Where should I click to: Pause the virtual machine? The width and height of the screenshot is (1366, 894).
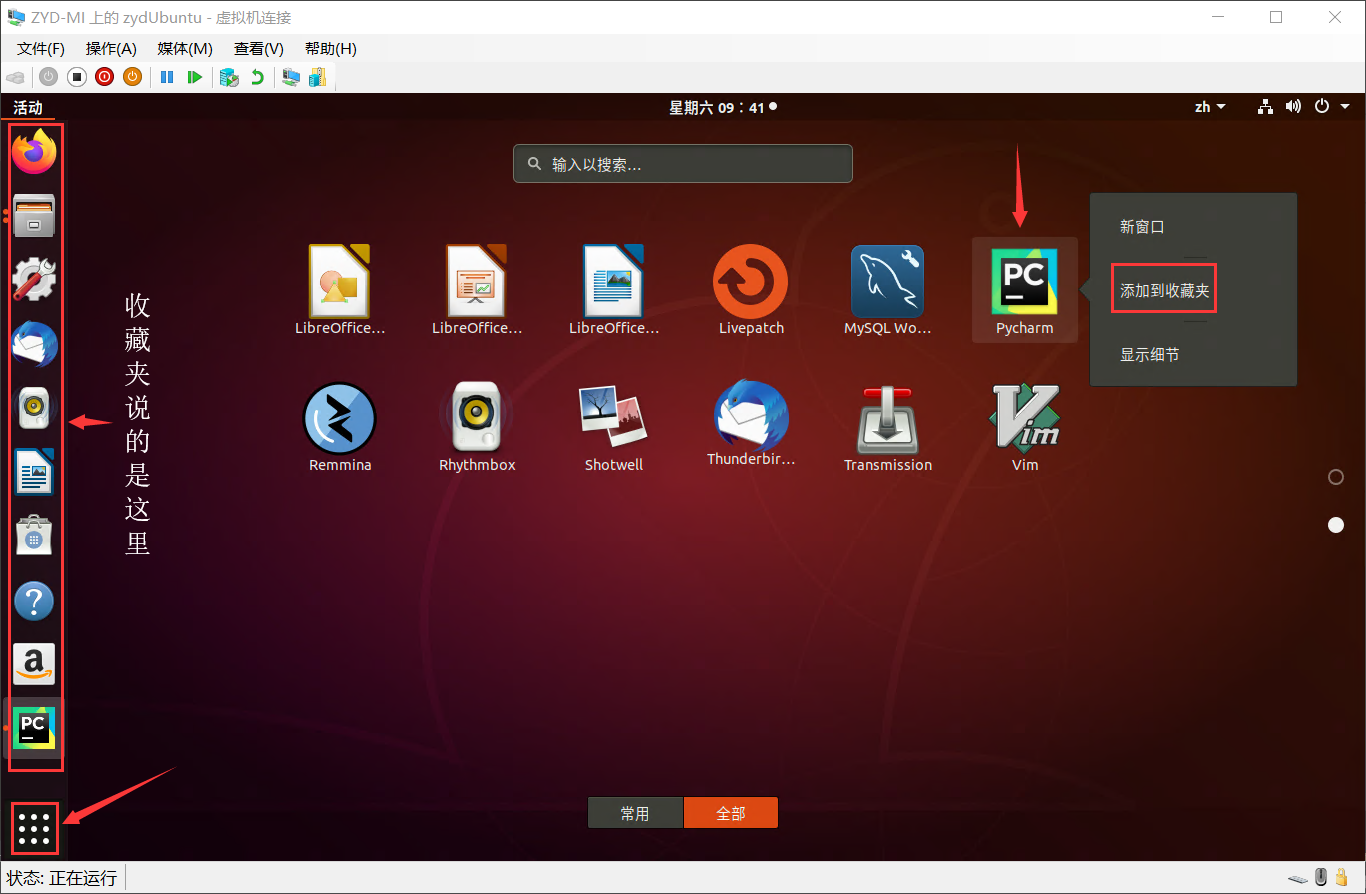pos(167,77)
